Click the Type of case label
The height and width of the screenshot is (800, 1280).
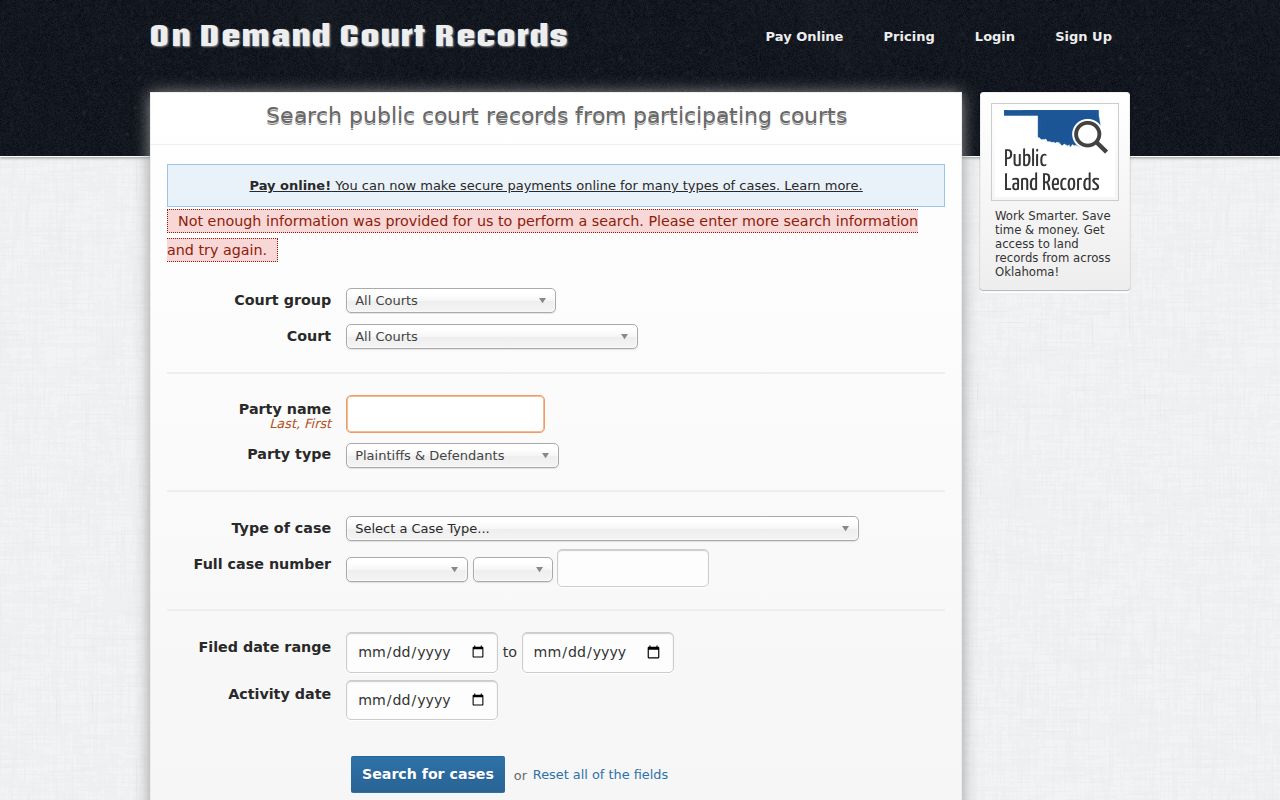click(281, 528)
